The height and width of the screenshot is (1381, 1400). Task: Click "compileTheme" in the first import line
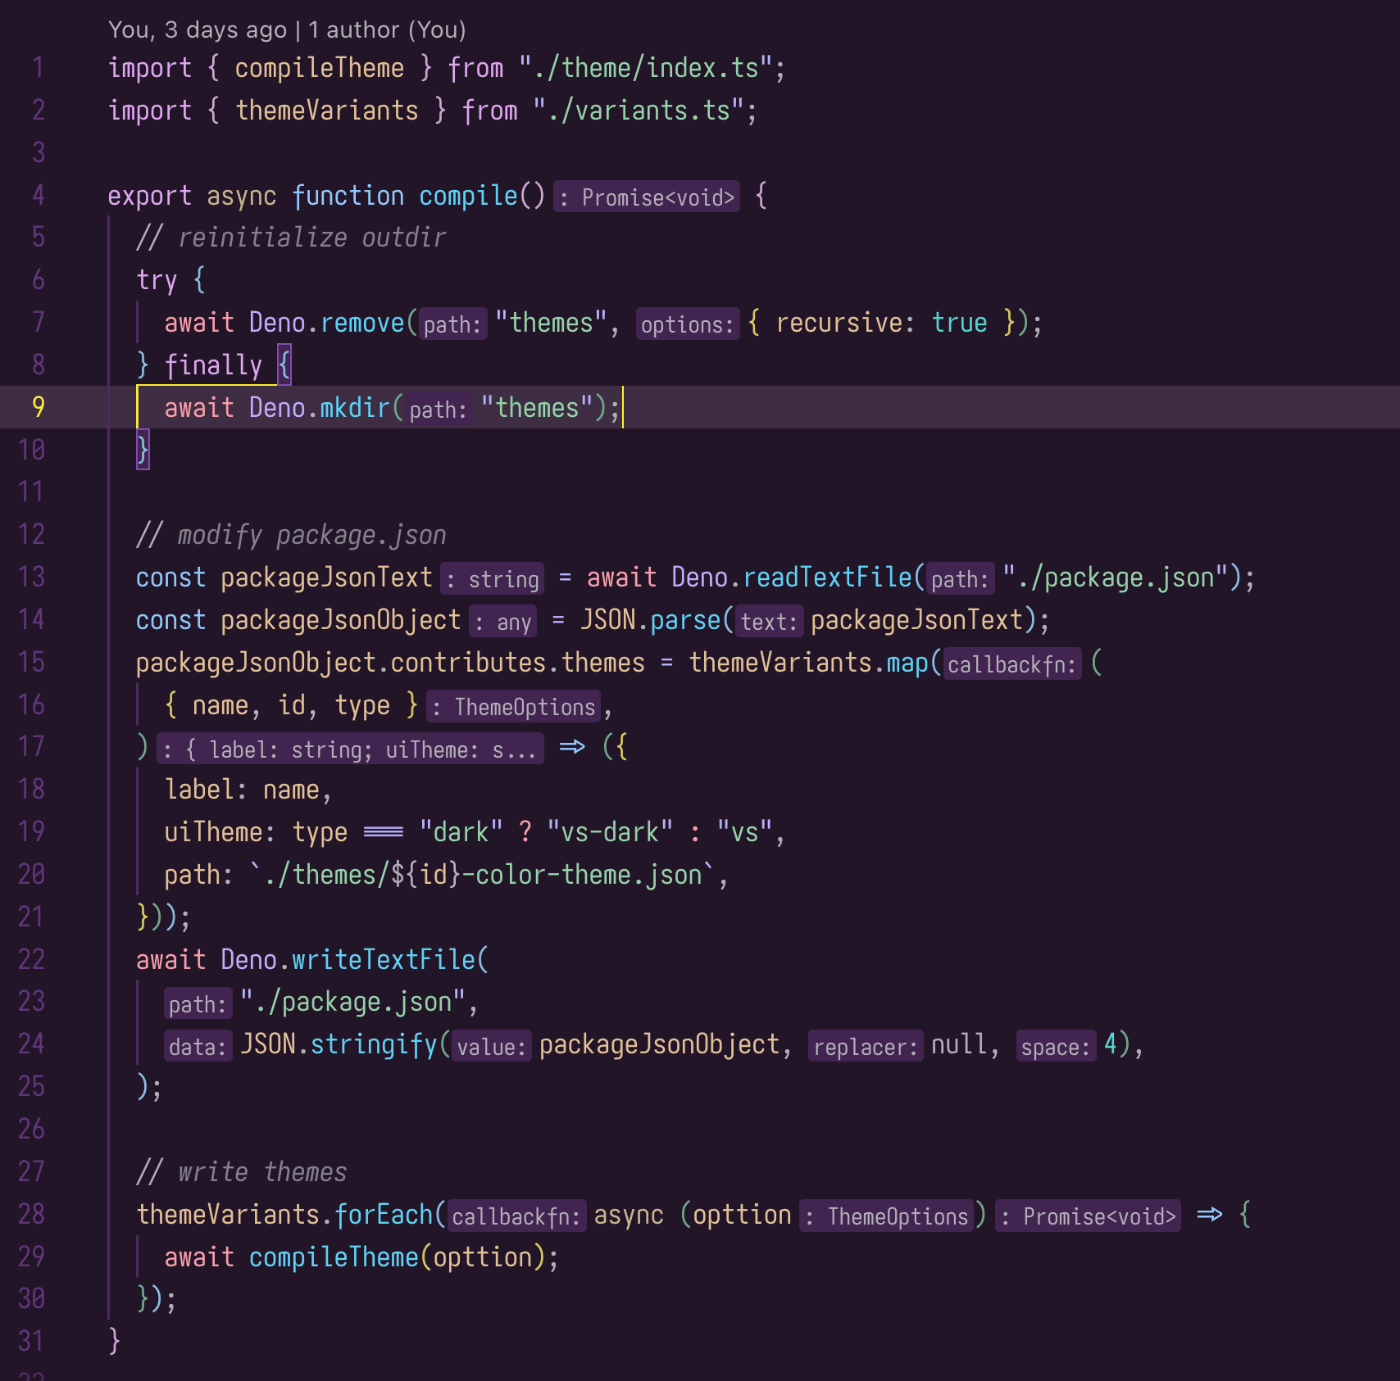320,68
